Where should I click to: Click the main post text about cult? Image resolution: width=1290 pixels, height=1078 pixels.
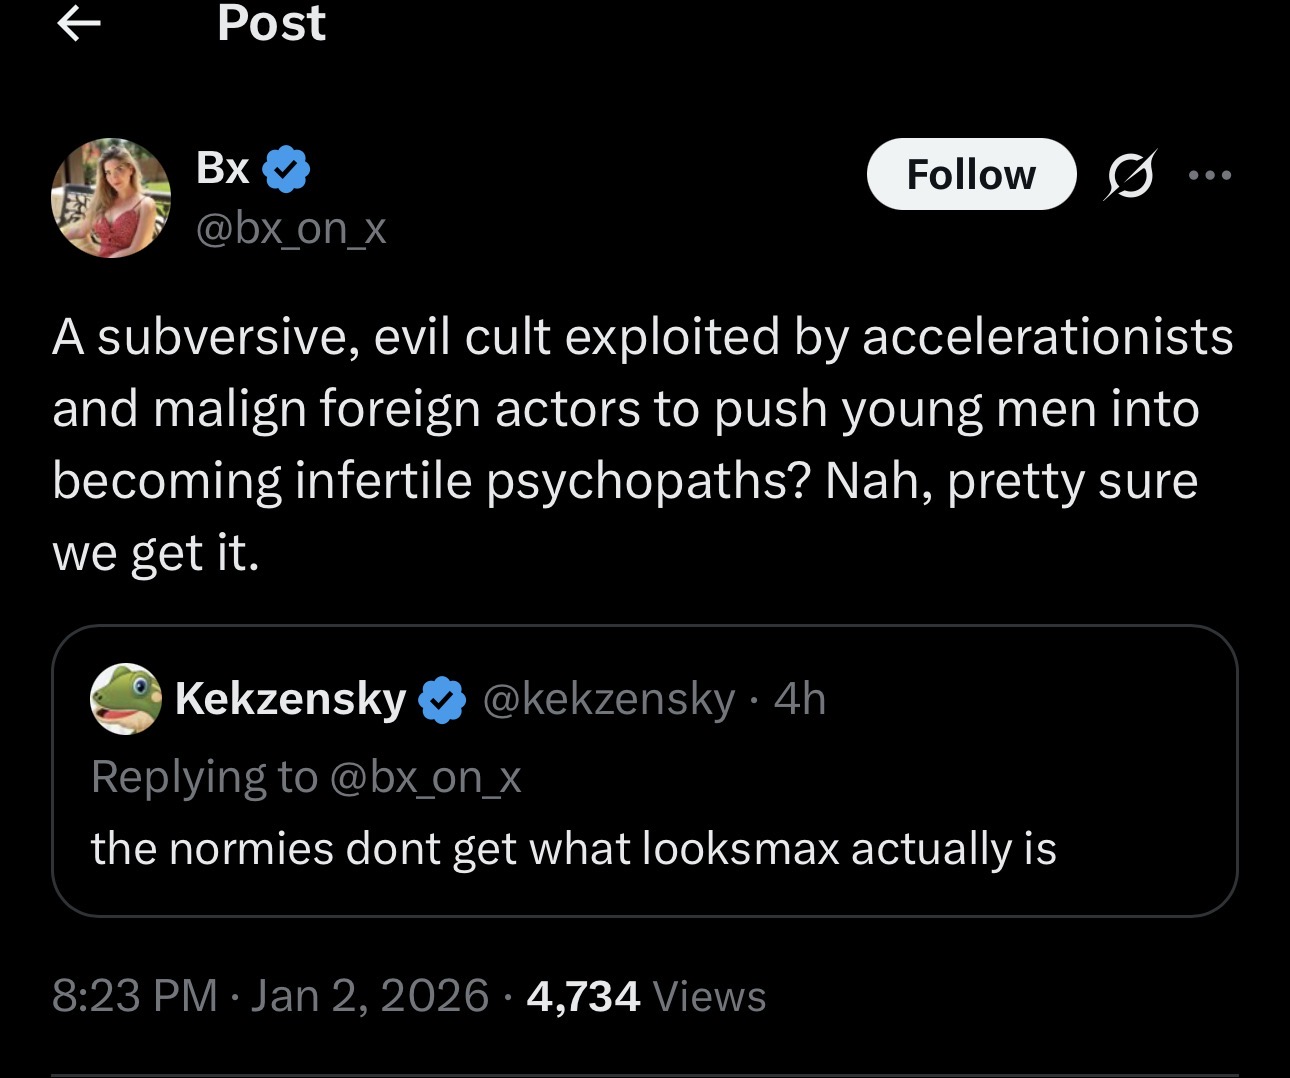pyautogui.click(x=640, y=444)
